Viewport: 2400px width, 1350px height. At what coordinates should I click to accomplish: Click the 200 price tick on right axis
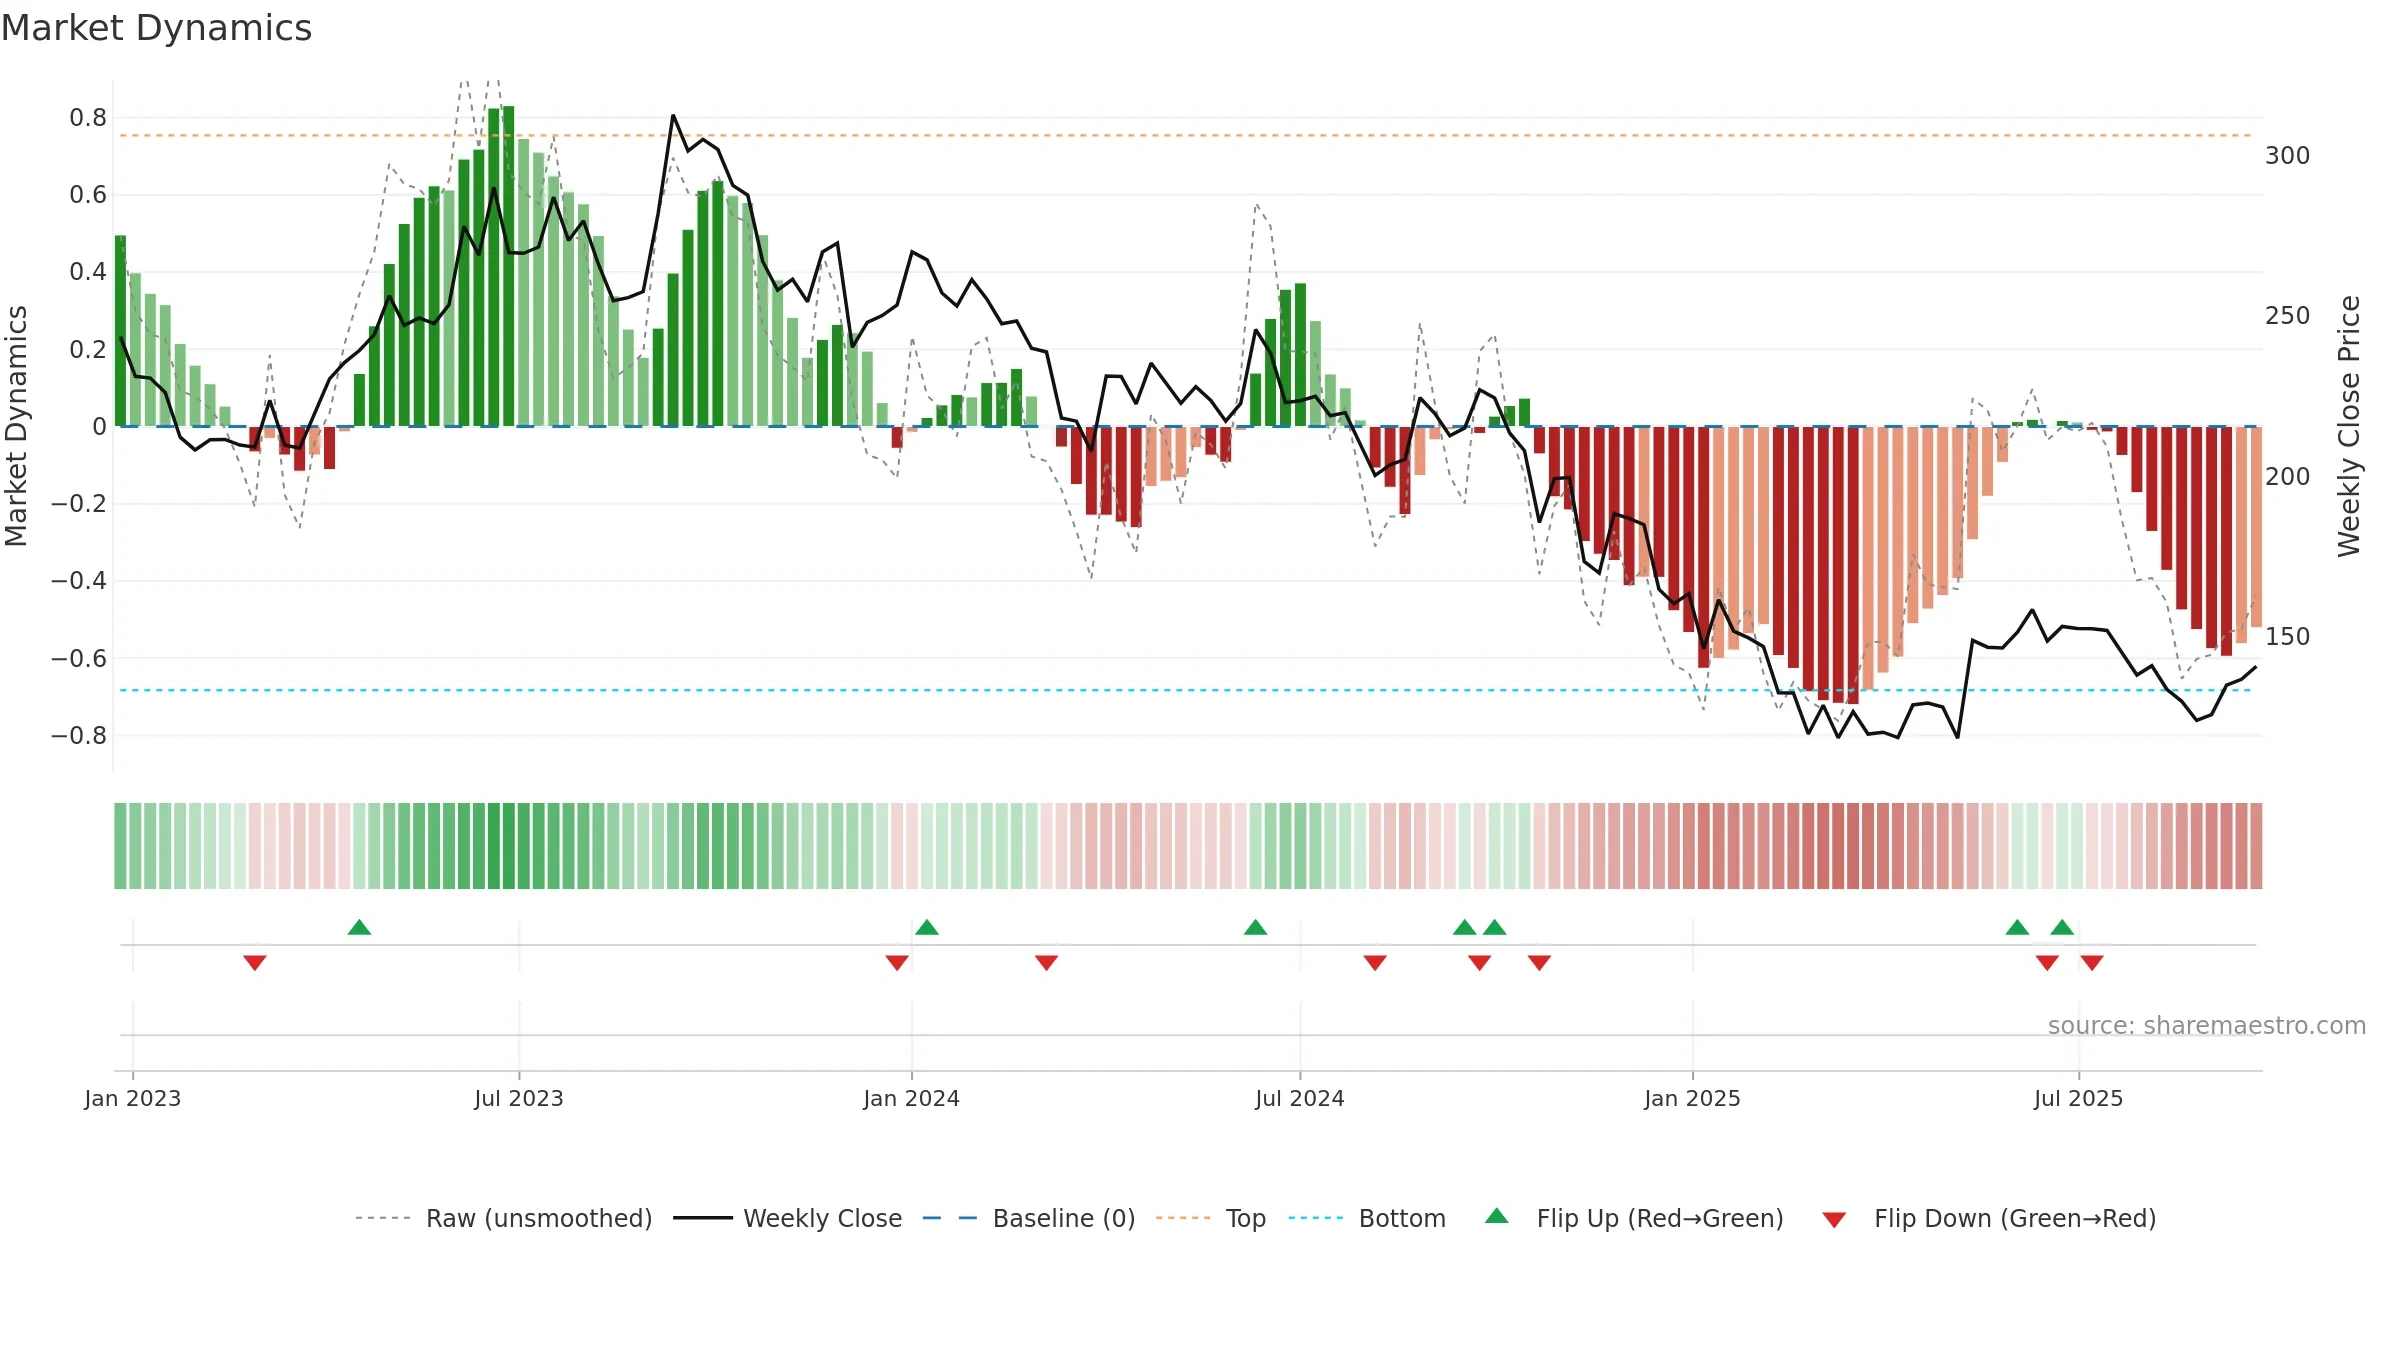tap(2288, 477)
